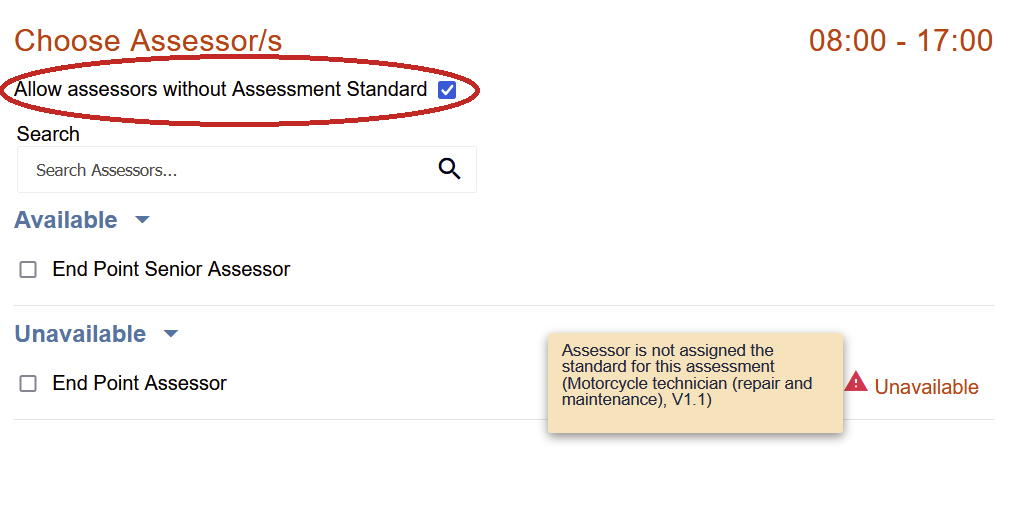Tick the End Point Senior Assessor checkbox
This screenshot has width=1020, height=506.
[28, 270]
